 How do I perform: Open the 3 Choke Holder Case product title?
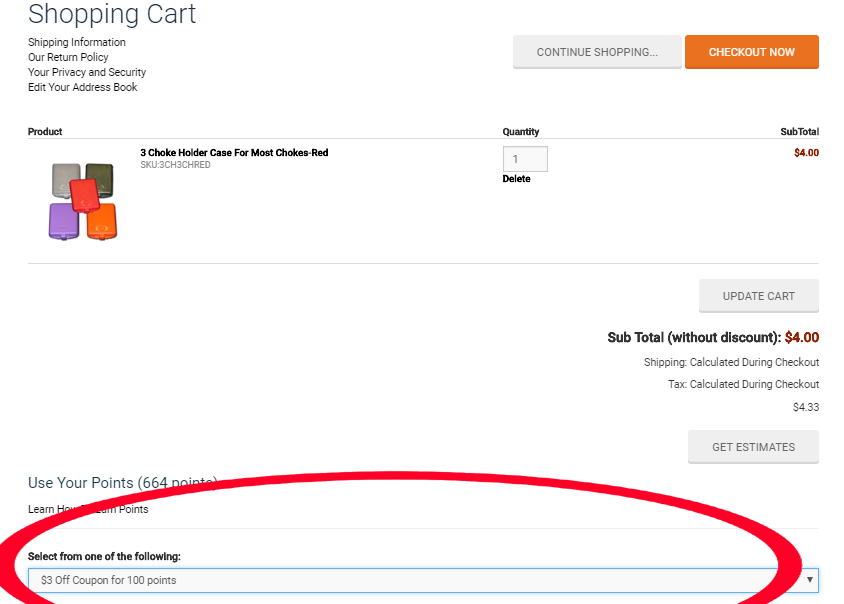pyautogui.click(x=234, y=153)
